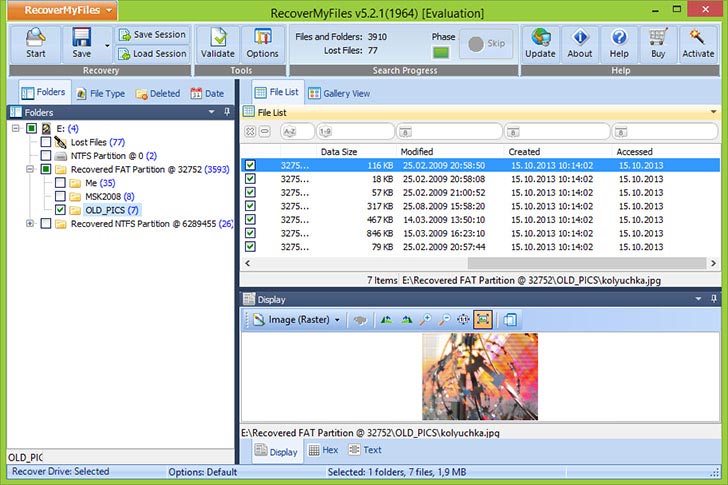Sort by the Created column header
728x485 pixels.
524,152
